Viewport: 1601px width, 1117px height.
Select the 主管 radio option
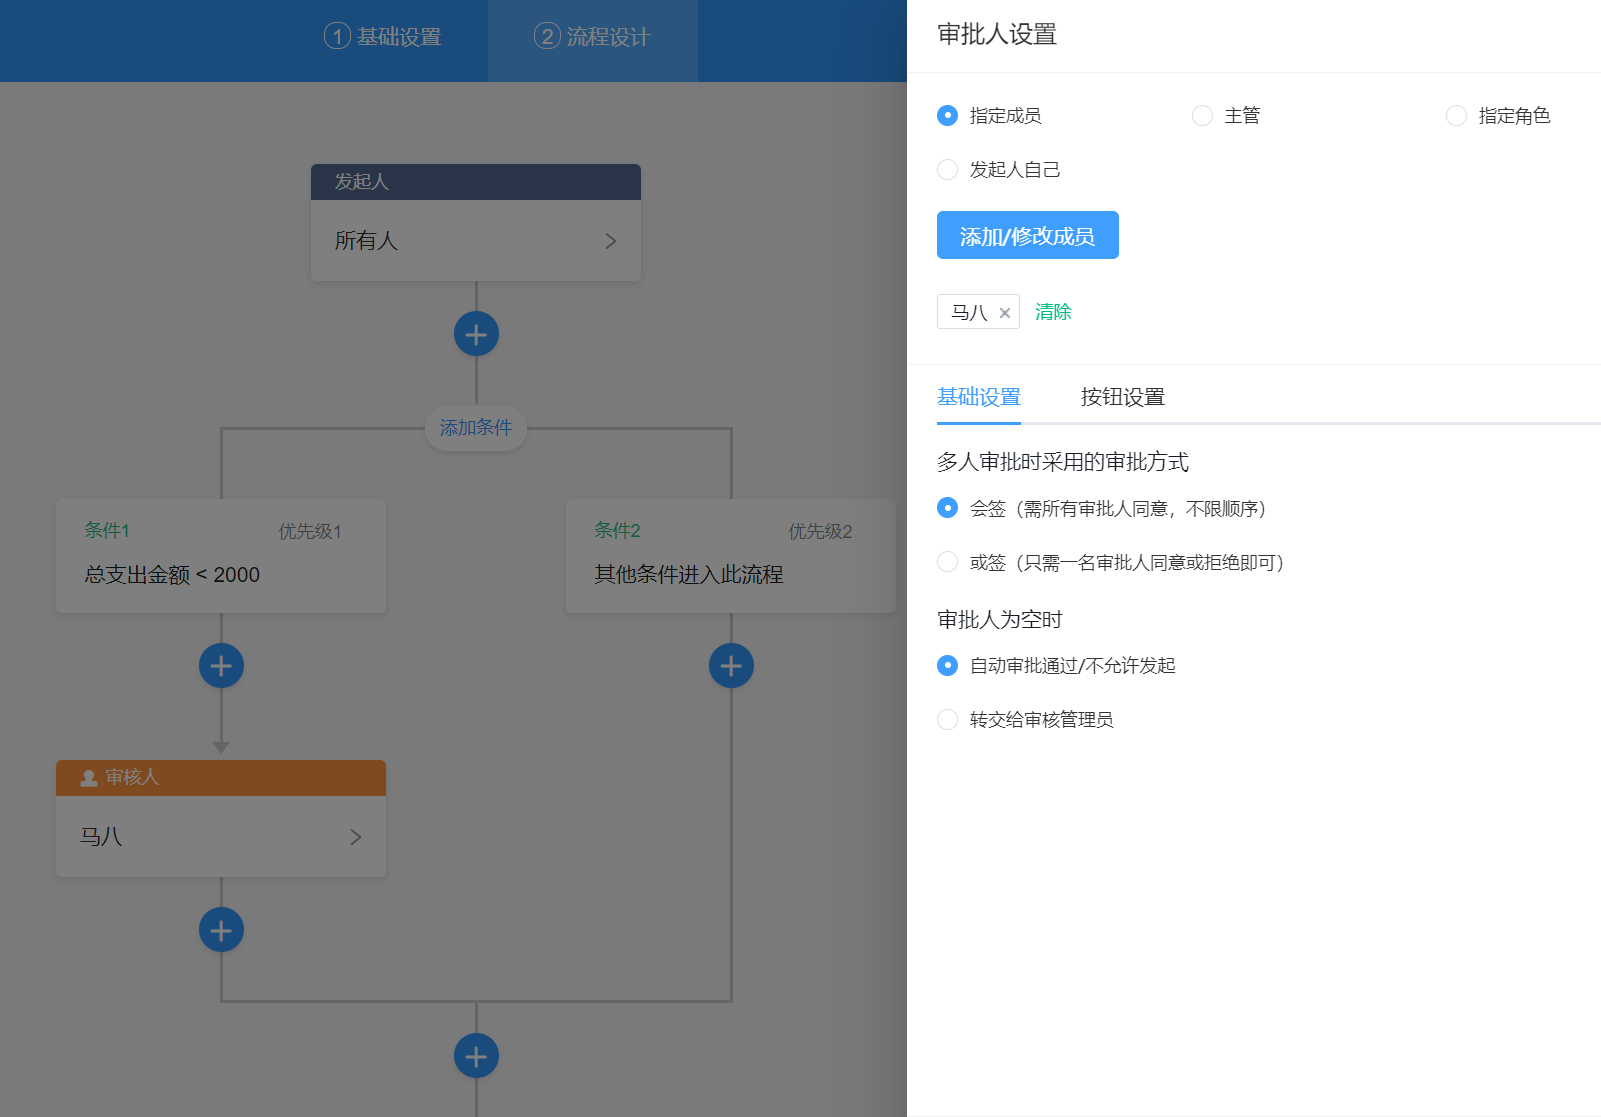(1202, 115)
